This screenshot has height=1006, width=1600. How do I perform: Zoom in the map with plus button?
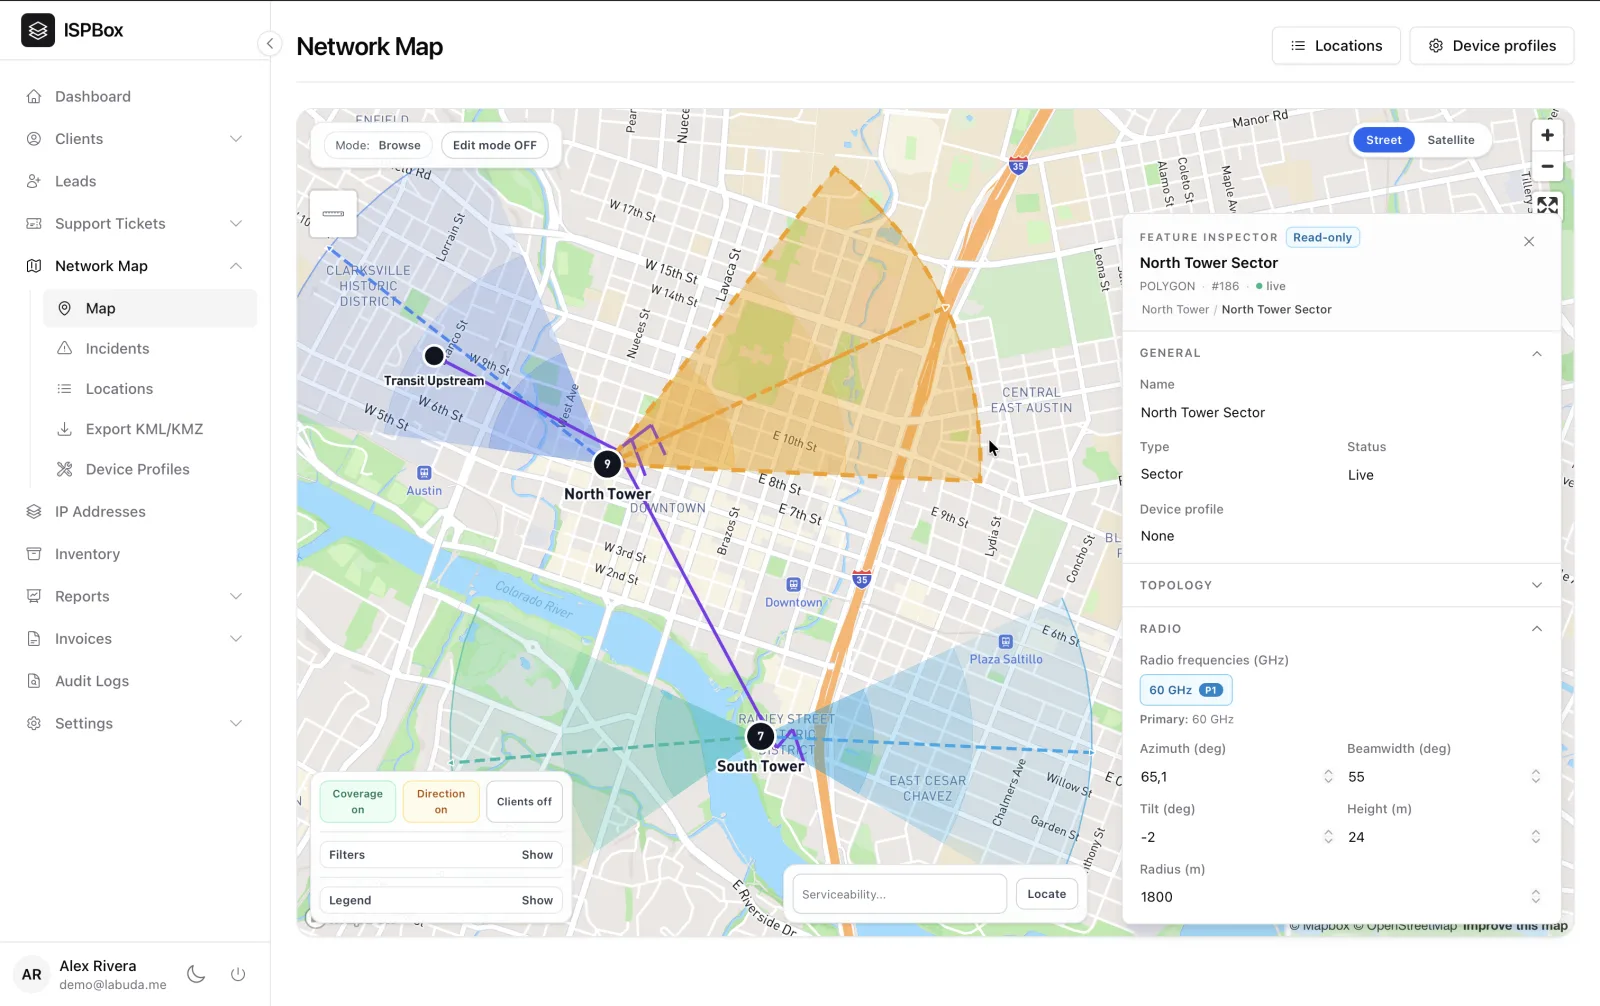pyautogui.click(x=1547, y=135)
